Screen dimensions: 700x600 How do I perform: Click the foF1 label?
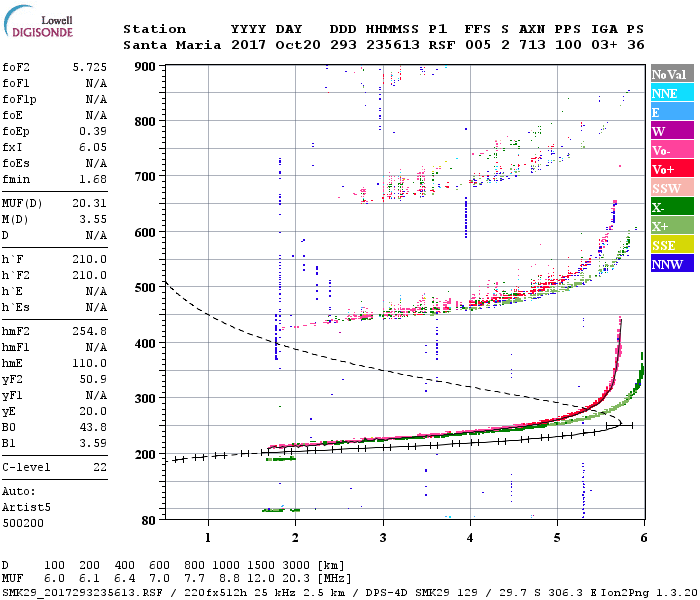coord(16,83)
